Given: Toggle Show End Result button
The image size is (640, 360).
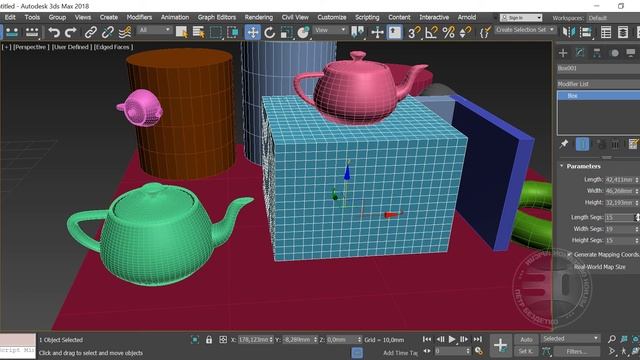Looking at the screenshot, I should 582,144.
